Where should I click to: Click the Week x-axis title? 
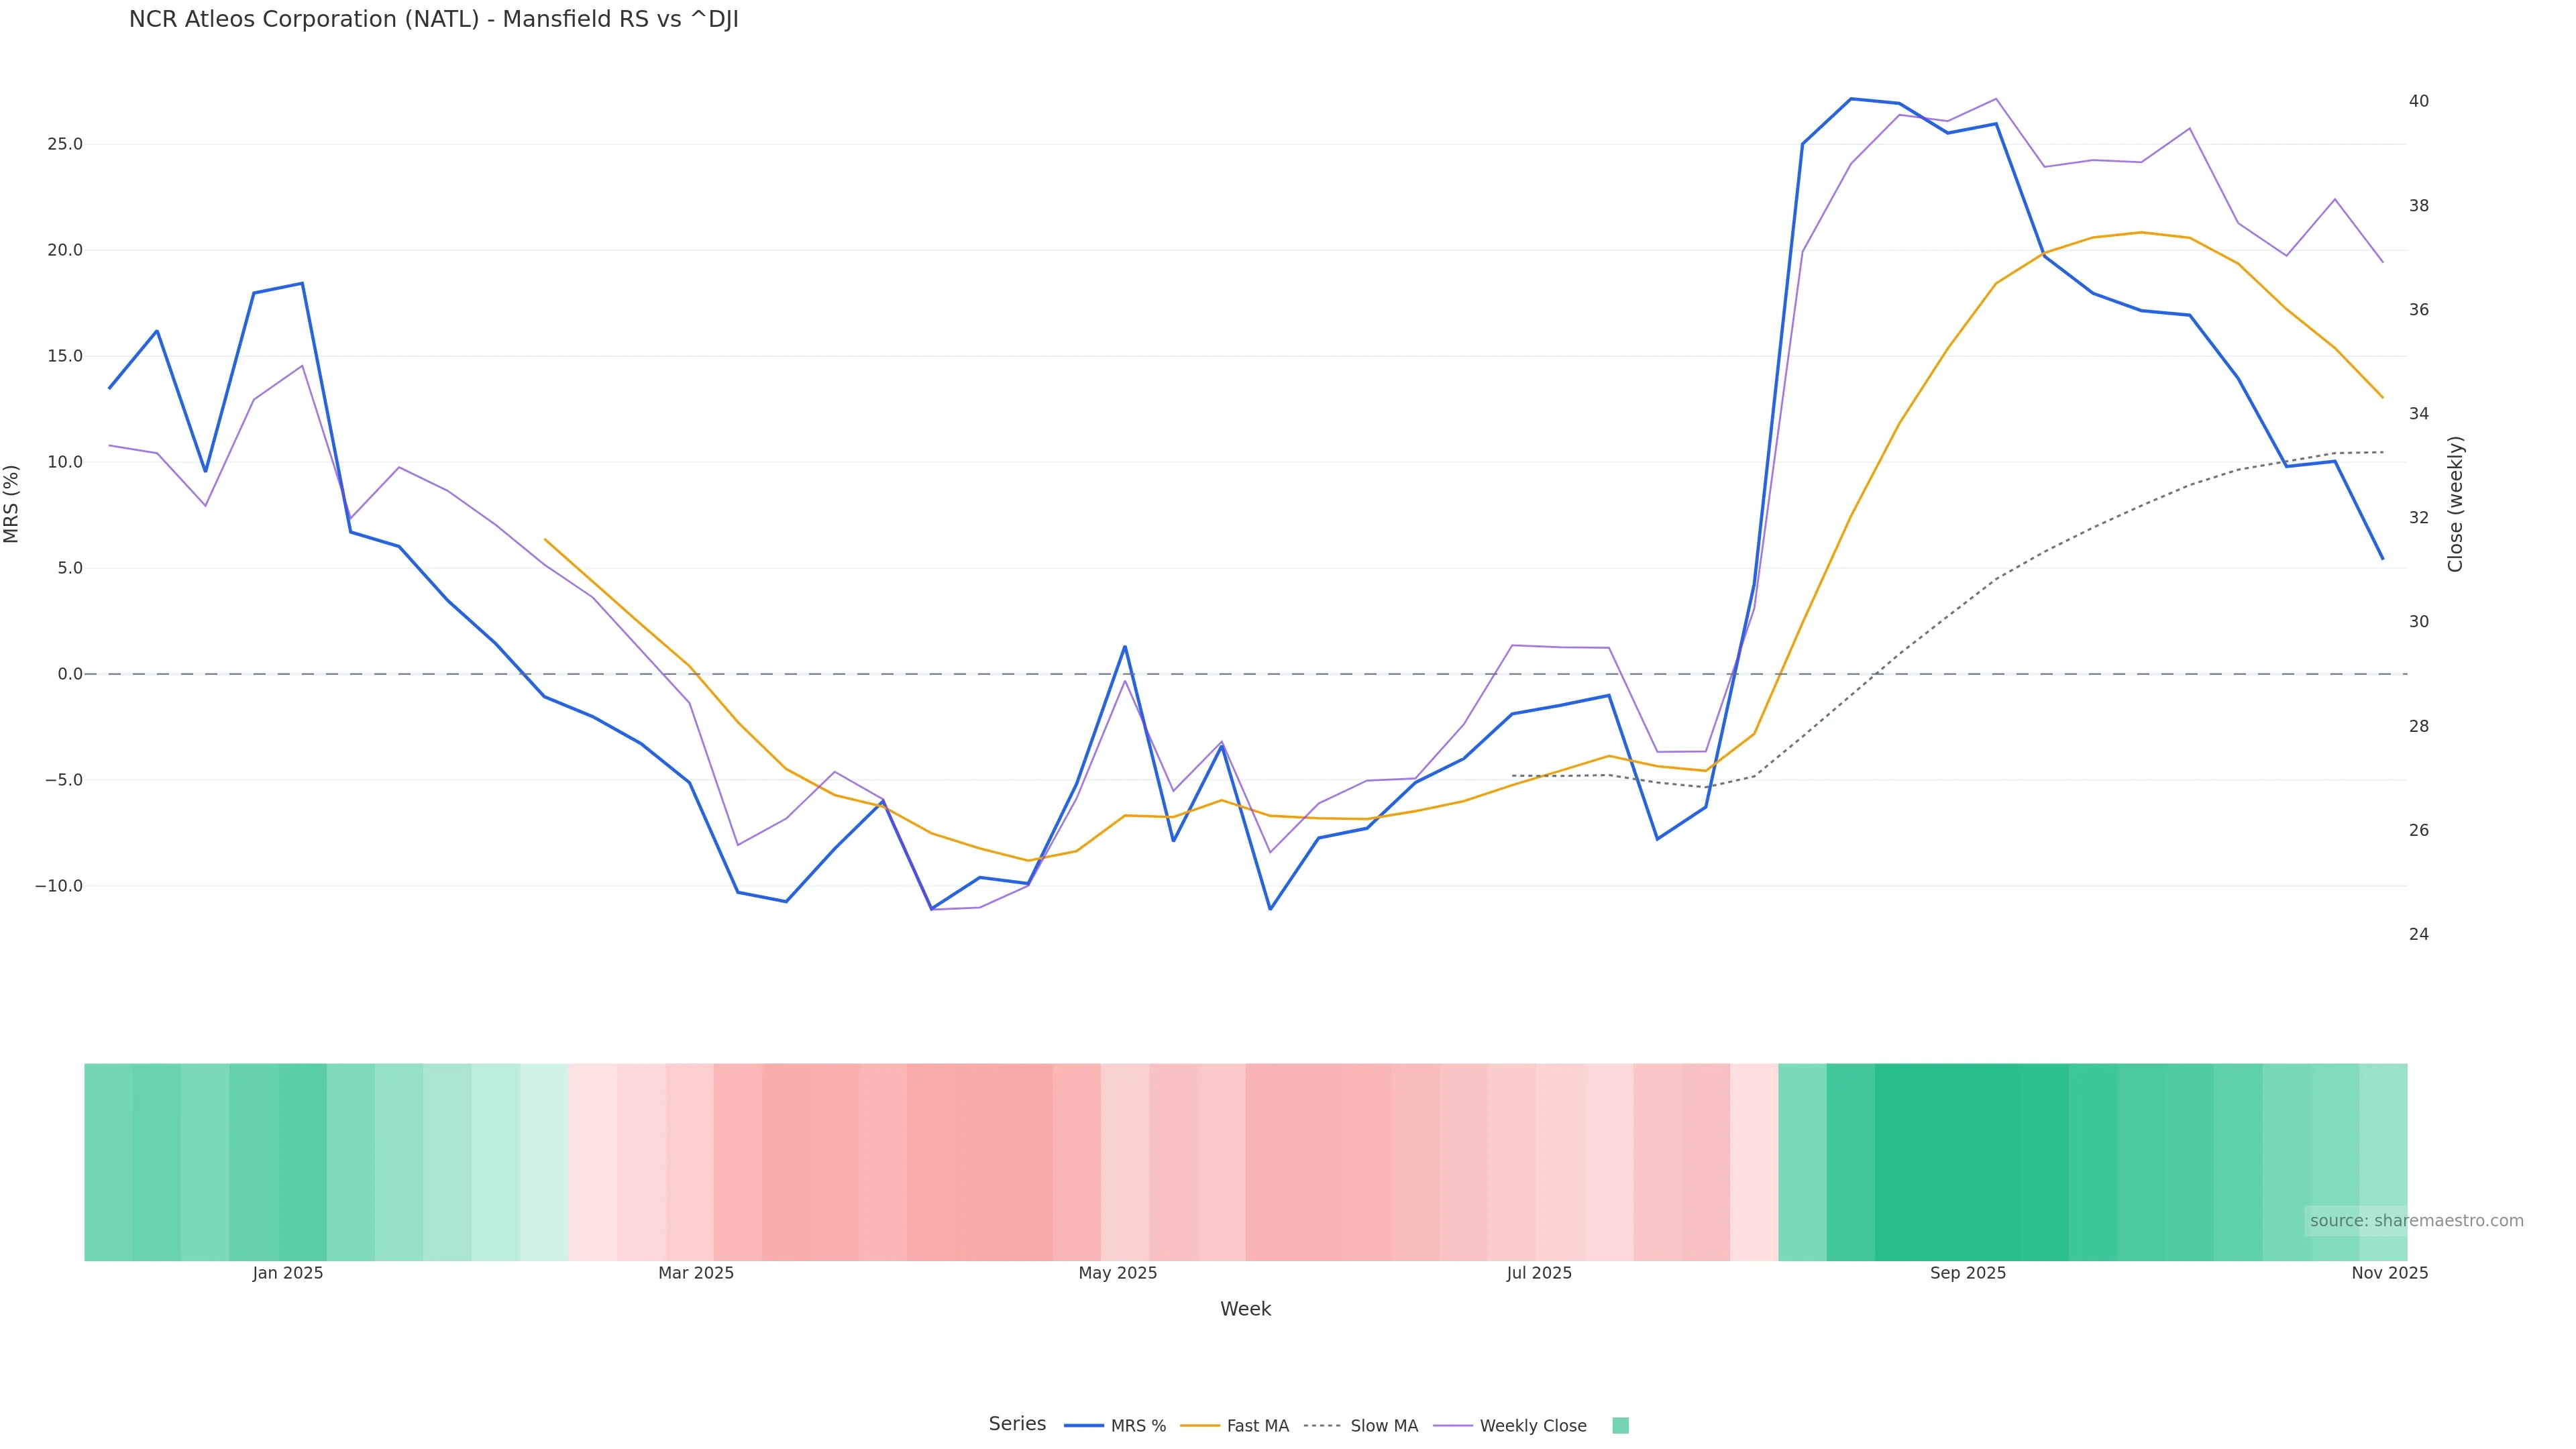click(x=1245, y=1309)
